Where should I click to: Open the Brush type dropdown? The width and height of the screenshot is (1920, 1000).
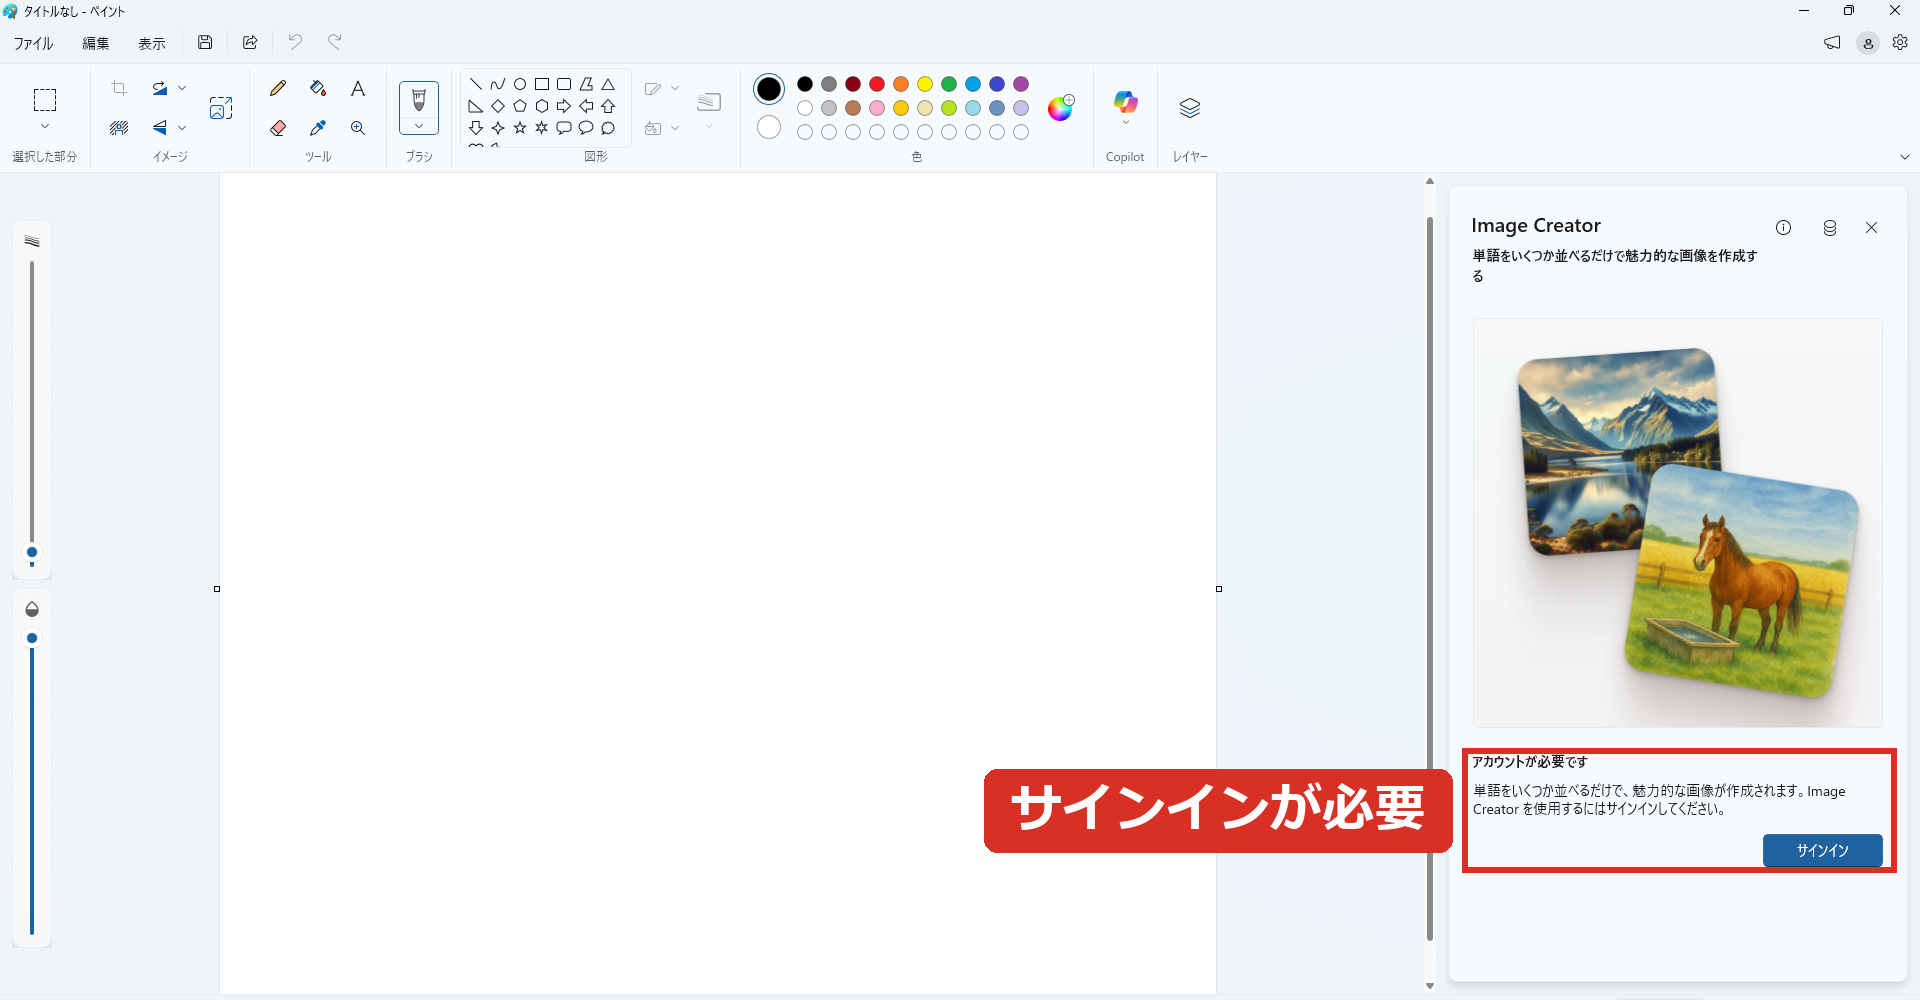tap(419, 127)
